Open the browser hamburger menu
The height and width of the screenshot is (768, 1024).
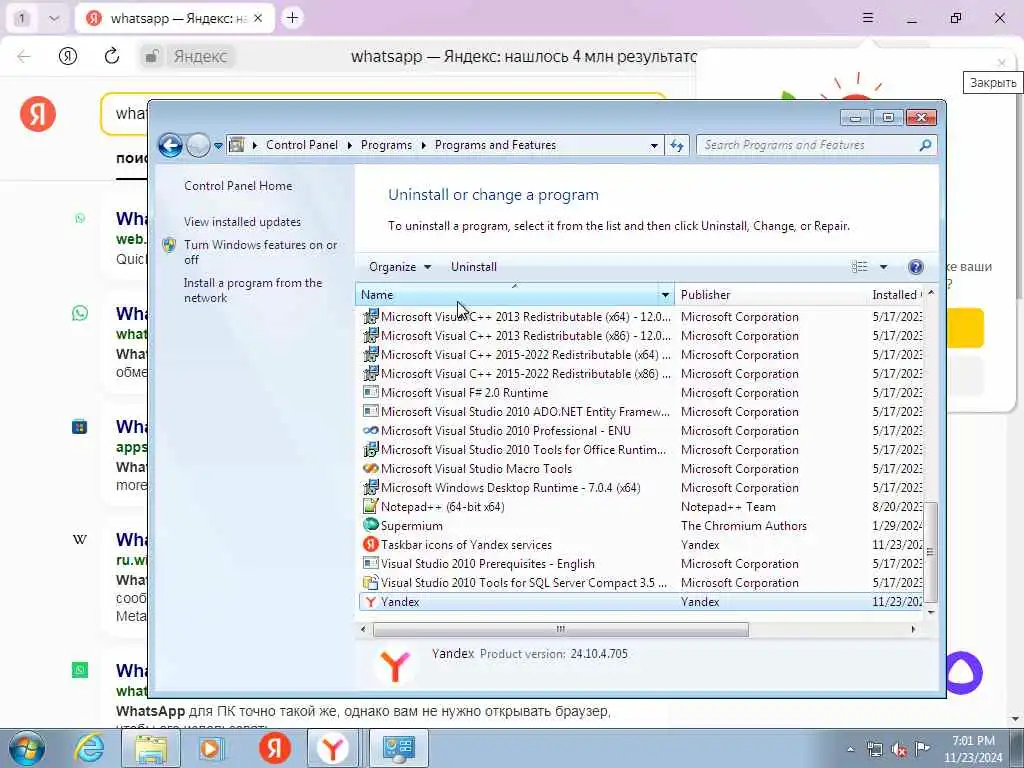tap(867, 18)
